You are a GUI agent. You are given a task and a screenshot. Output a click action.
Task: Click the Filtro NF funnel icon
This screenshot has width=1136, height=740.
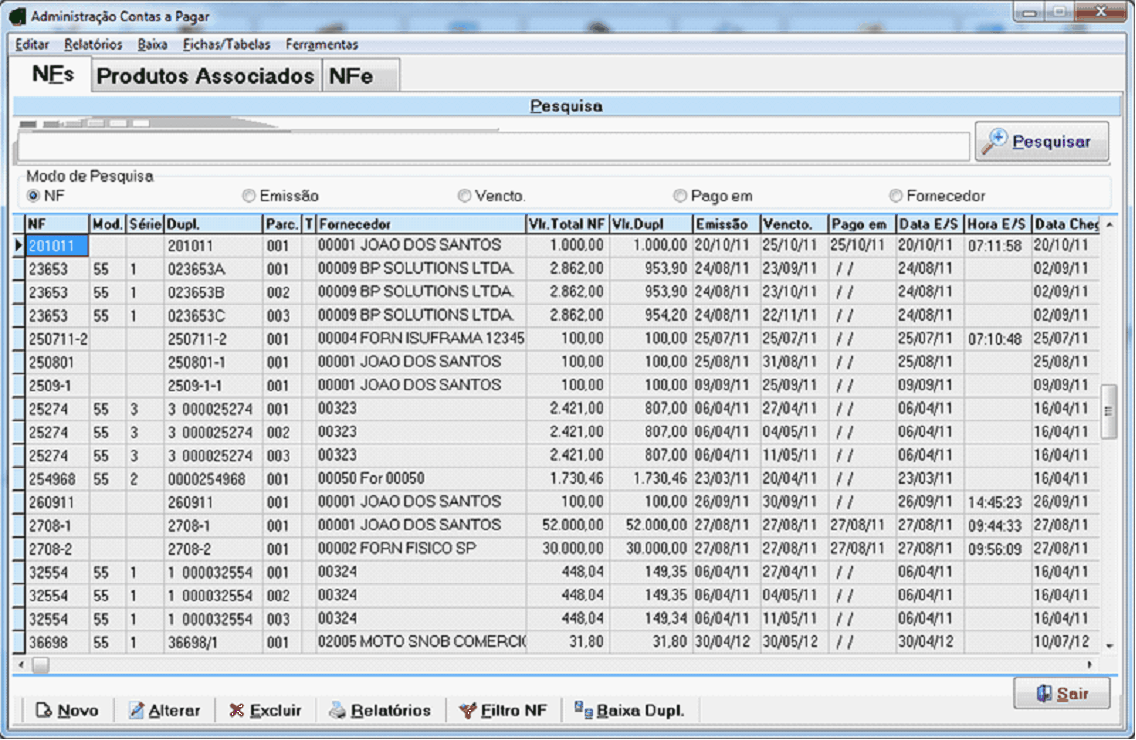click(x=467, y=711)
